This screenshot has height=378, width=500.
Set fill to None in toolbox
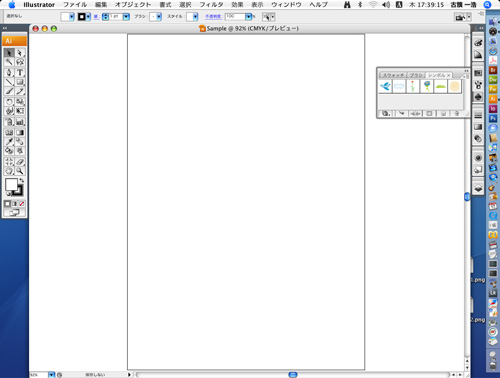(22, 204)
